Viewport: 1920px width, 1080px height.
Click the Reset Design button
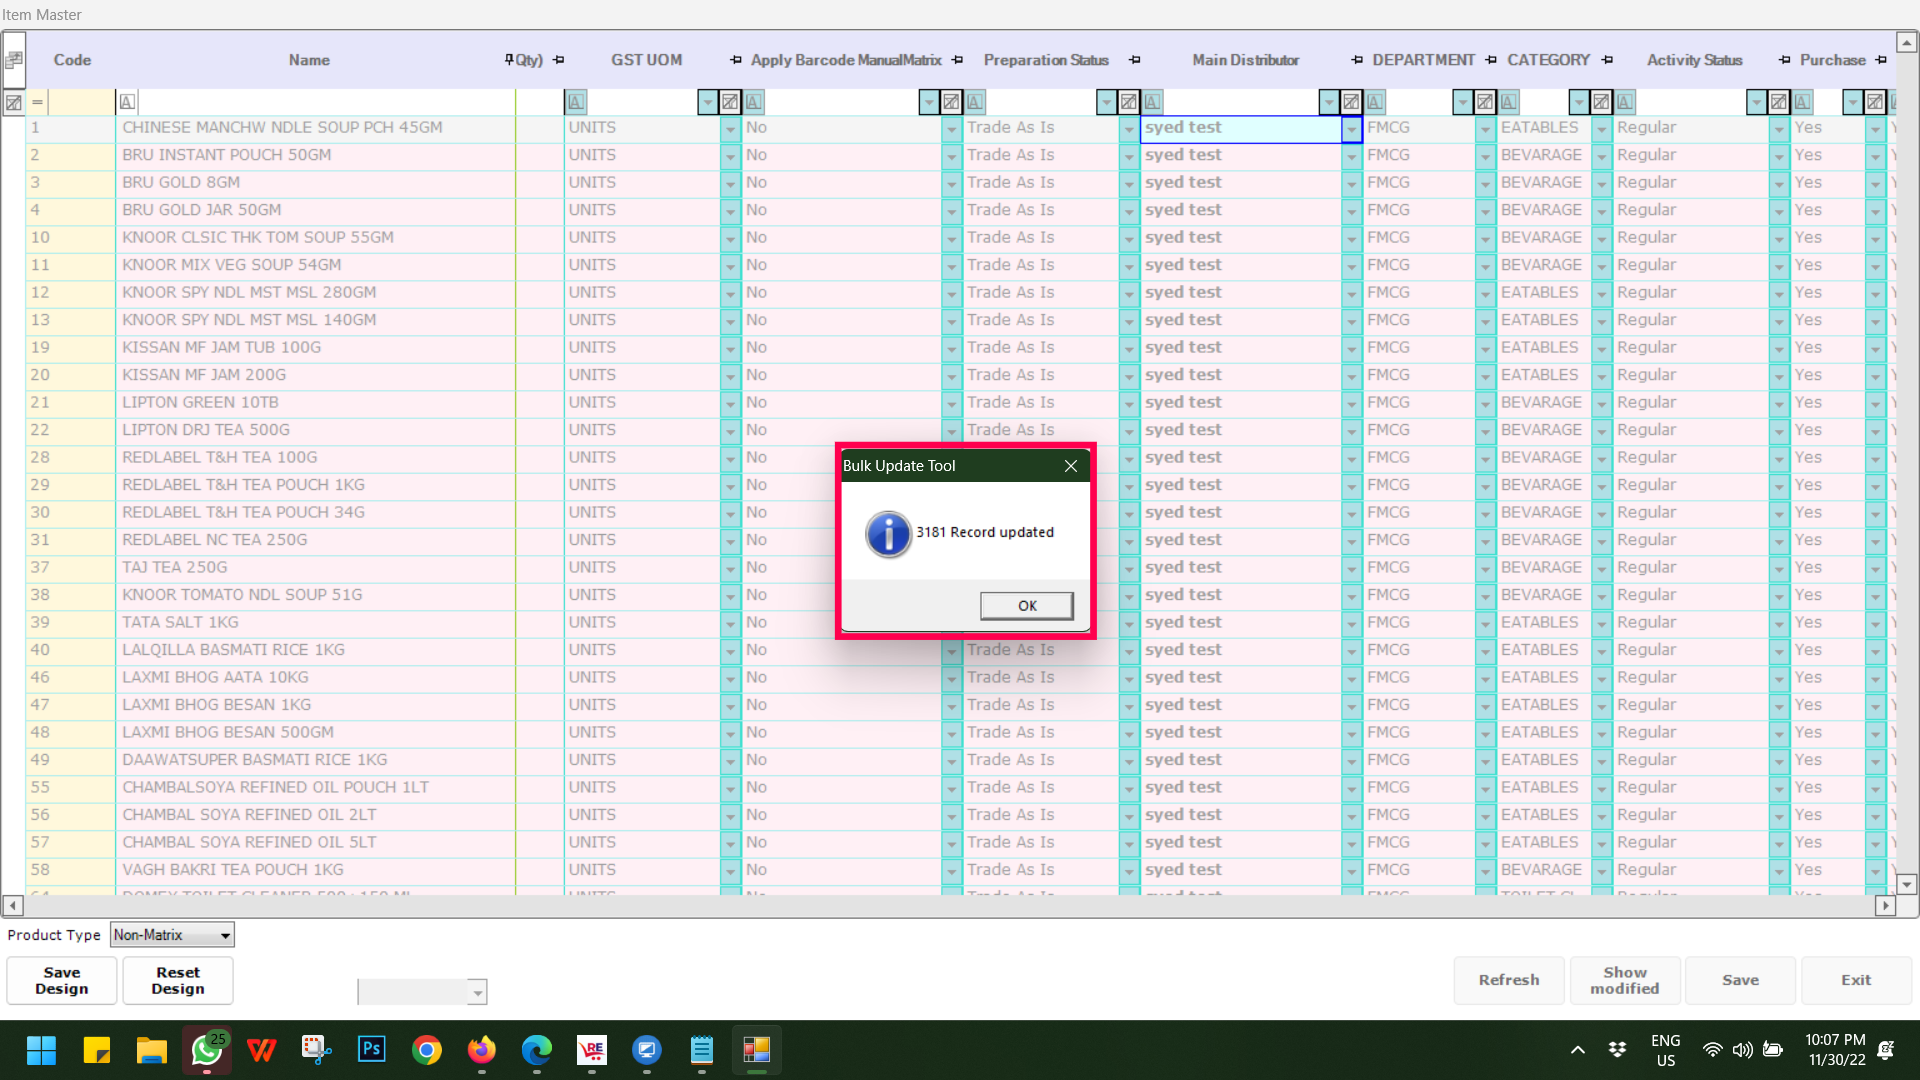pyautogui.click(x=178, y=980)
